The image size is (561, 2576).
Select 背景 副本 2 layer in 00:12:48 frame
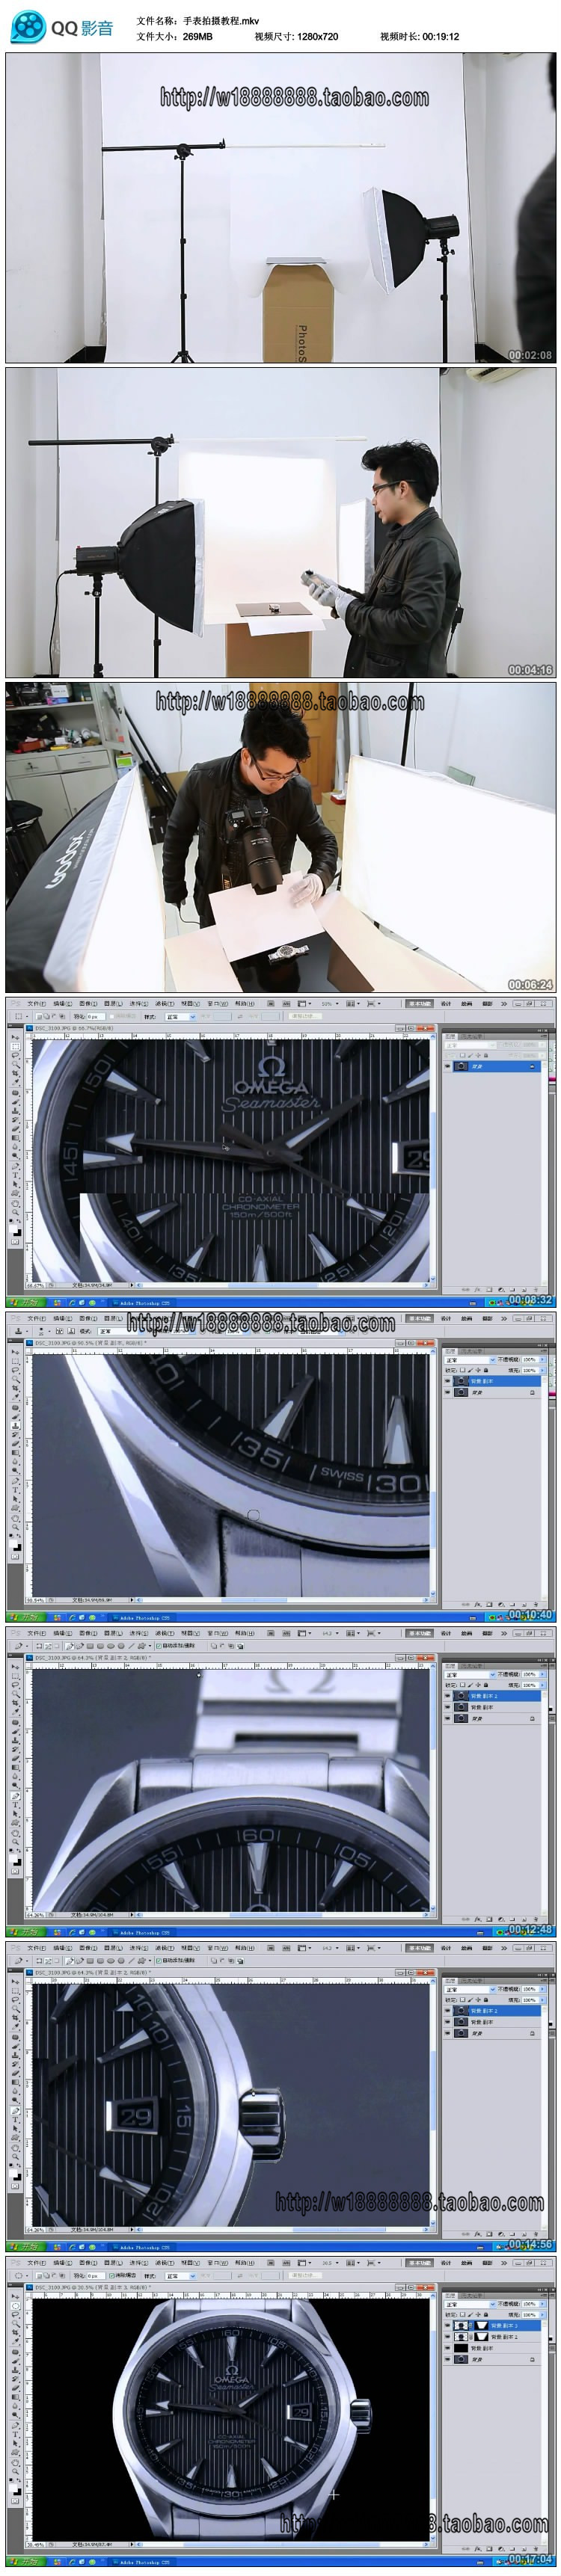[x=494, y=1696]
